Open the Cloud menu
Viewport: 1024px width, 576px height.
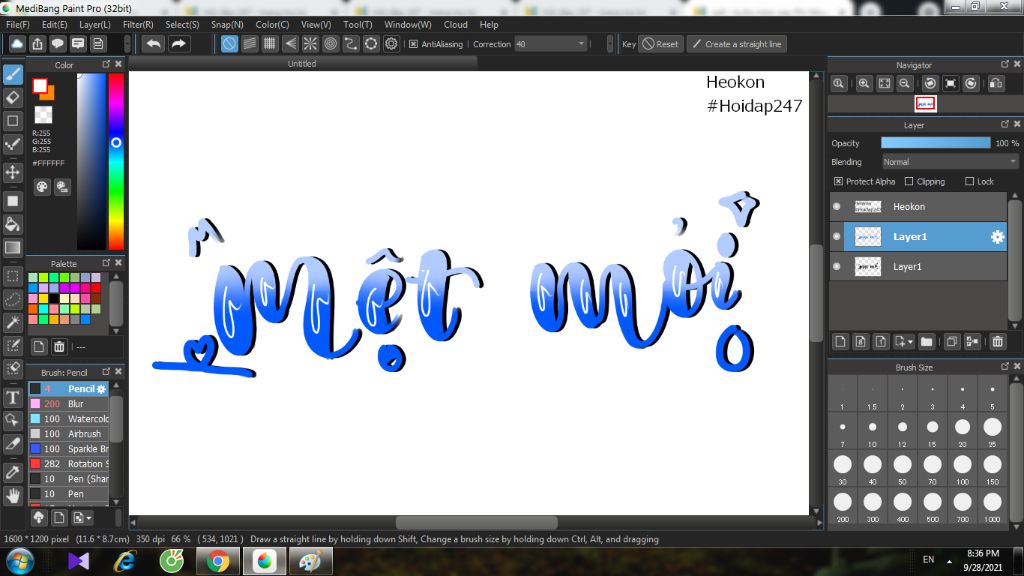pos(455,24)
